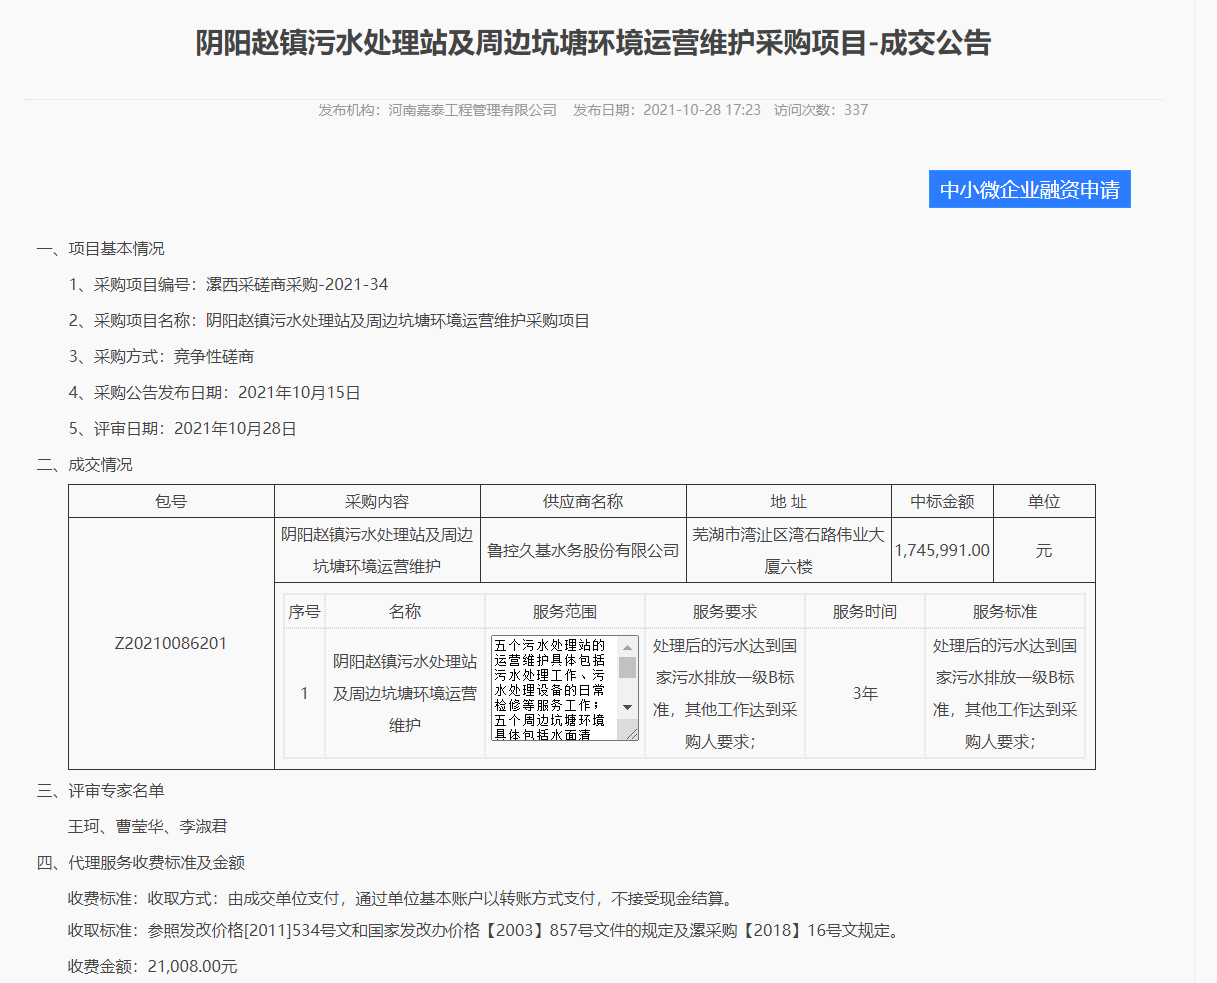Click the 服务范围 column header
This screenshot has height=983, width=1217.
(565, 611)
